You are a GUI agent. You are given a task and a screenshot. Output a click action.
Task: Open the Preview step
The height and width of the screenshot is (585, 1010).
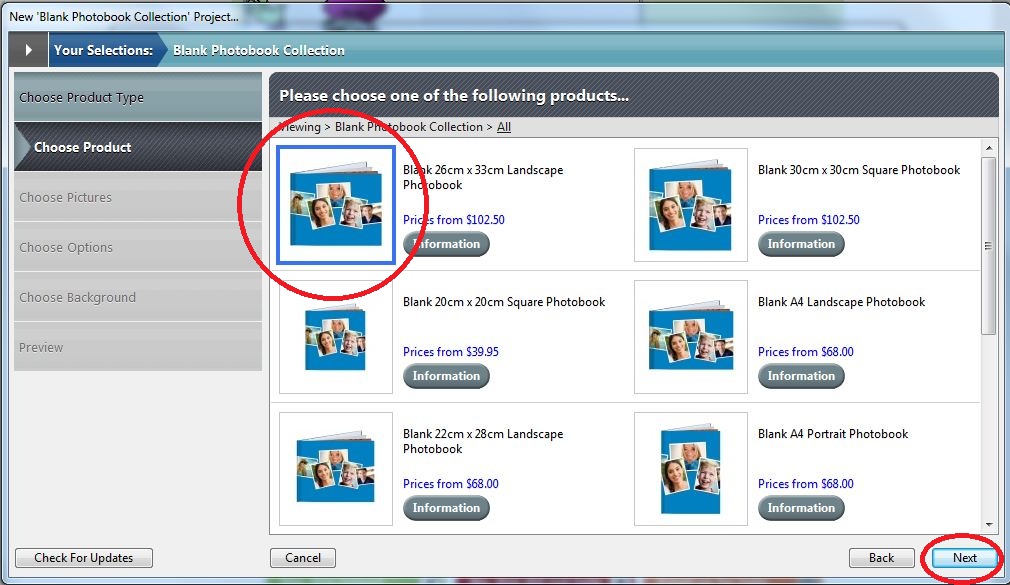pyautogui.click(x=138, y=347)
